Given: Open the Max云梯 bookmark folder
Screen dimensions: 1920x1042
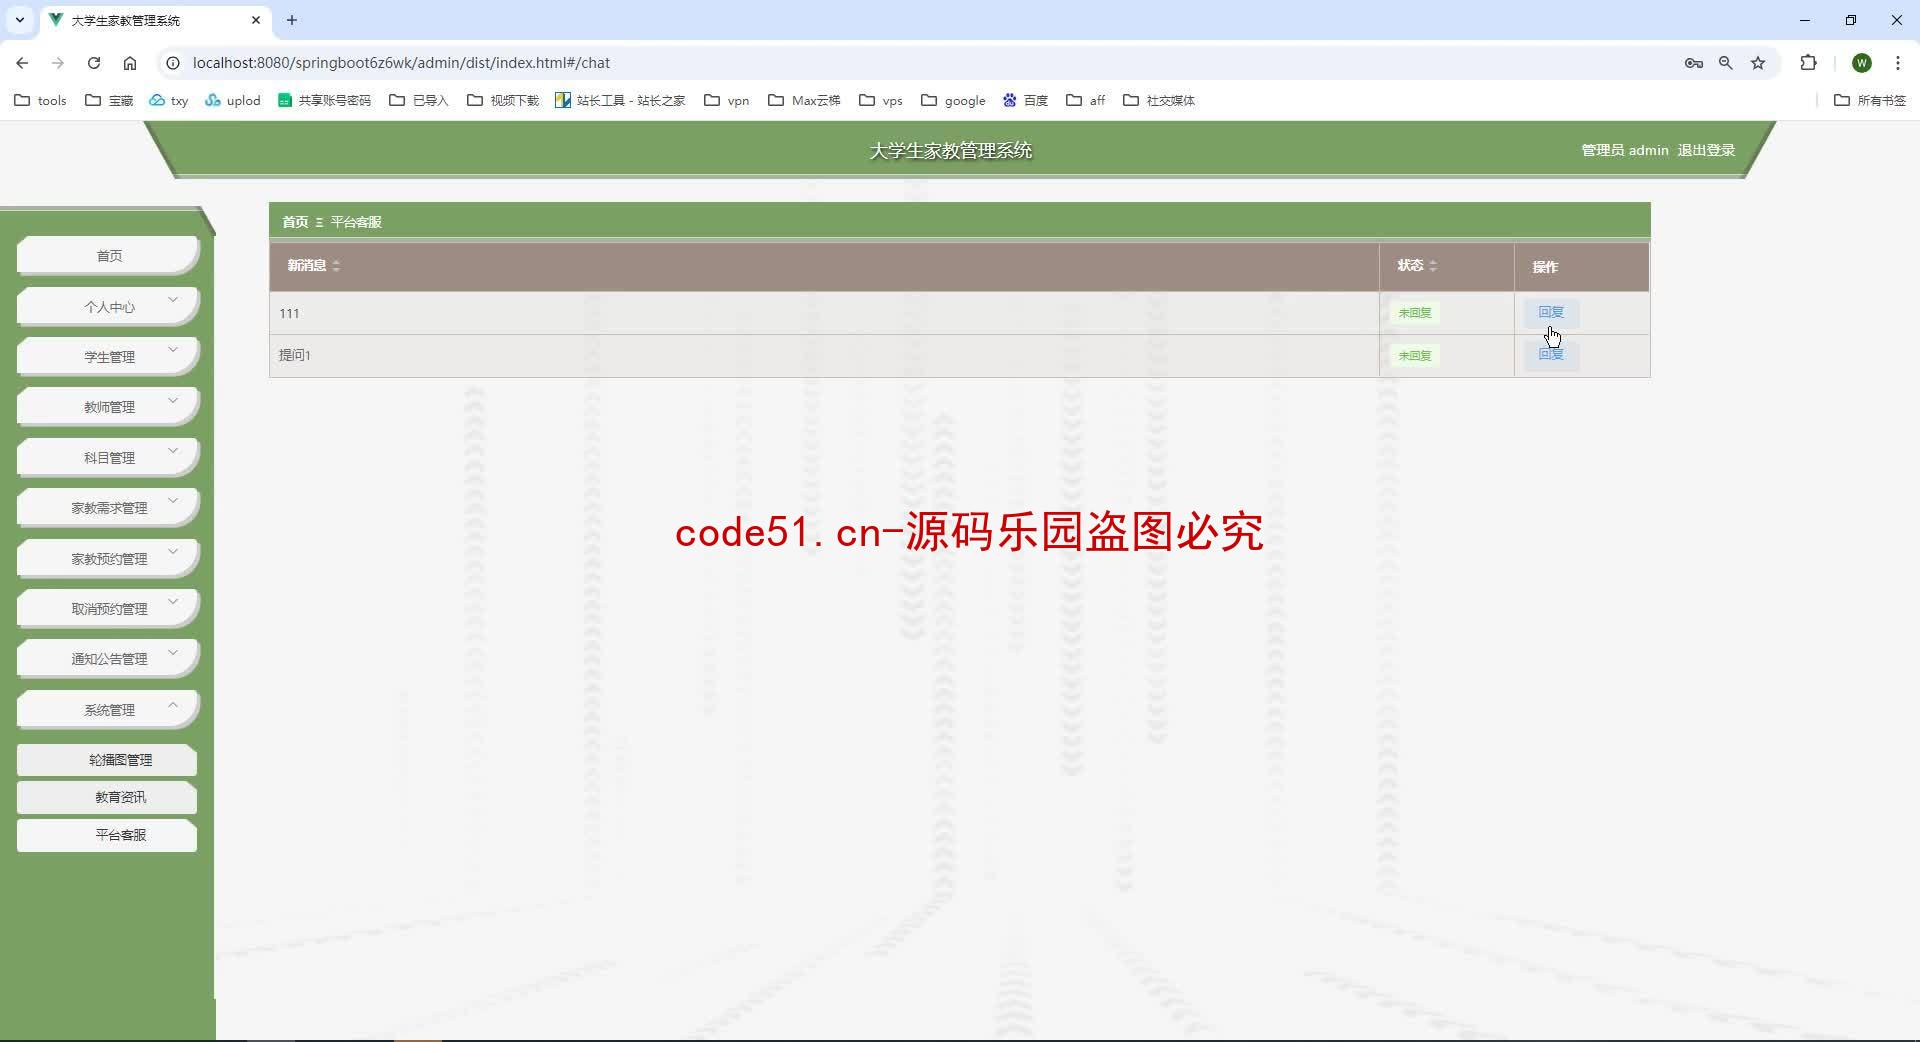Looking at the screenshot, I should (804, 100).
